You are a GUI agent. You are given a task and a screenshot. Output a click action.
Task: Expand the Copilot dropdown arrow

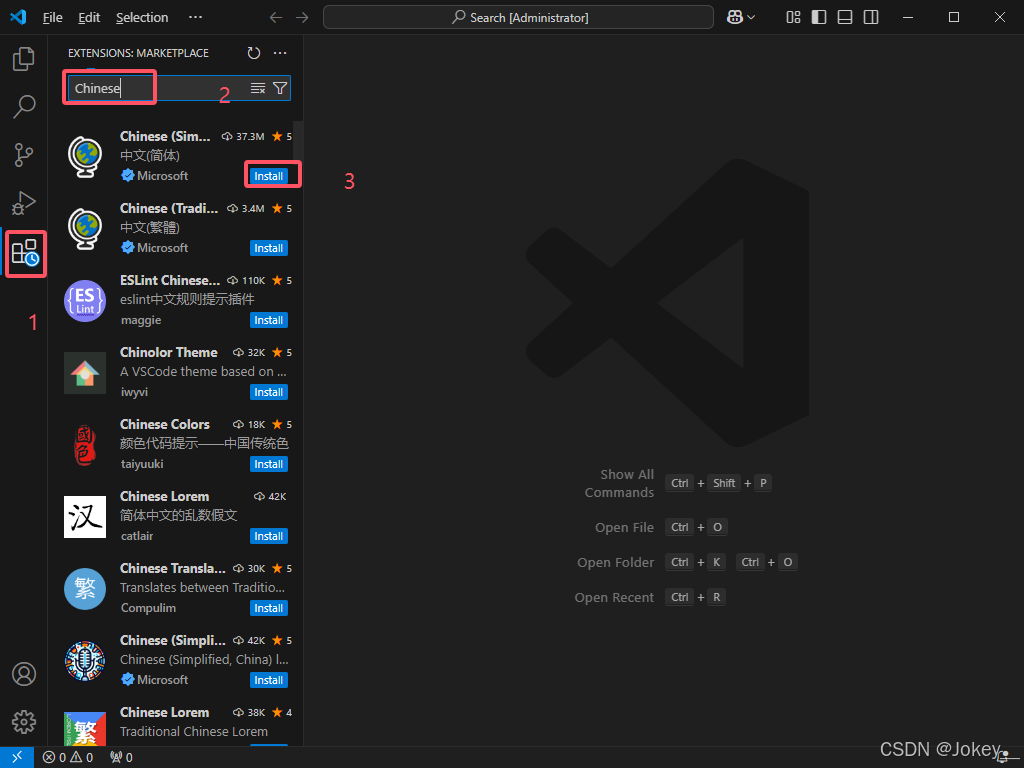(751, 18)
